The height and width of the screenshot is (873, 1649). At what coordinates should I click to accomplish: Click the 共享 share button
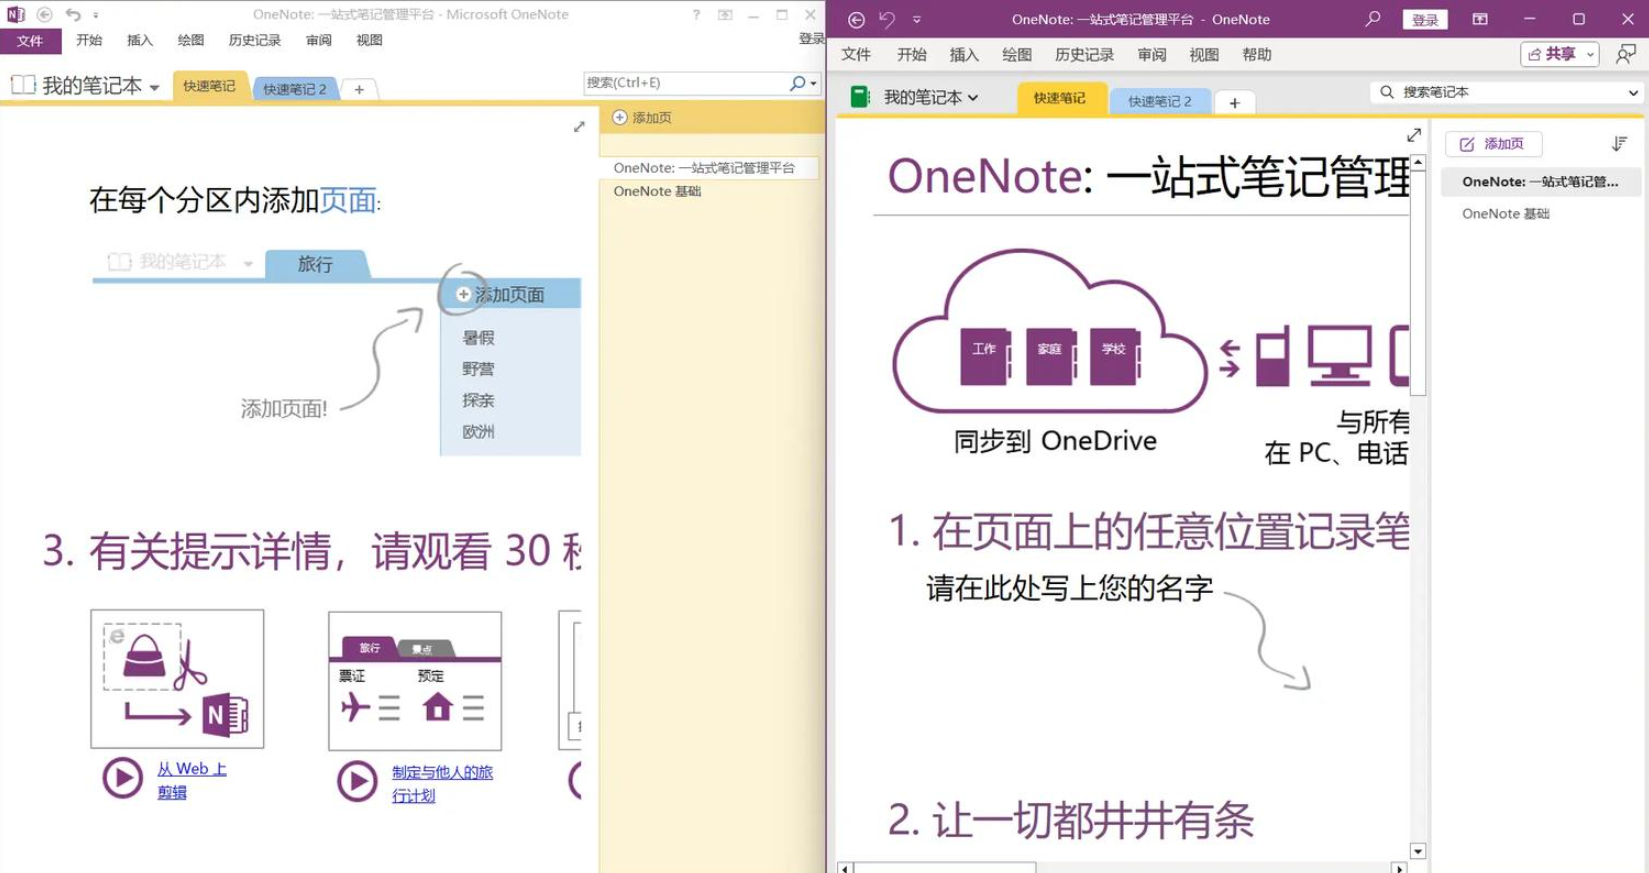[x=1552, y=54]
